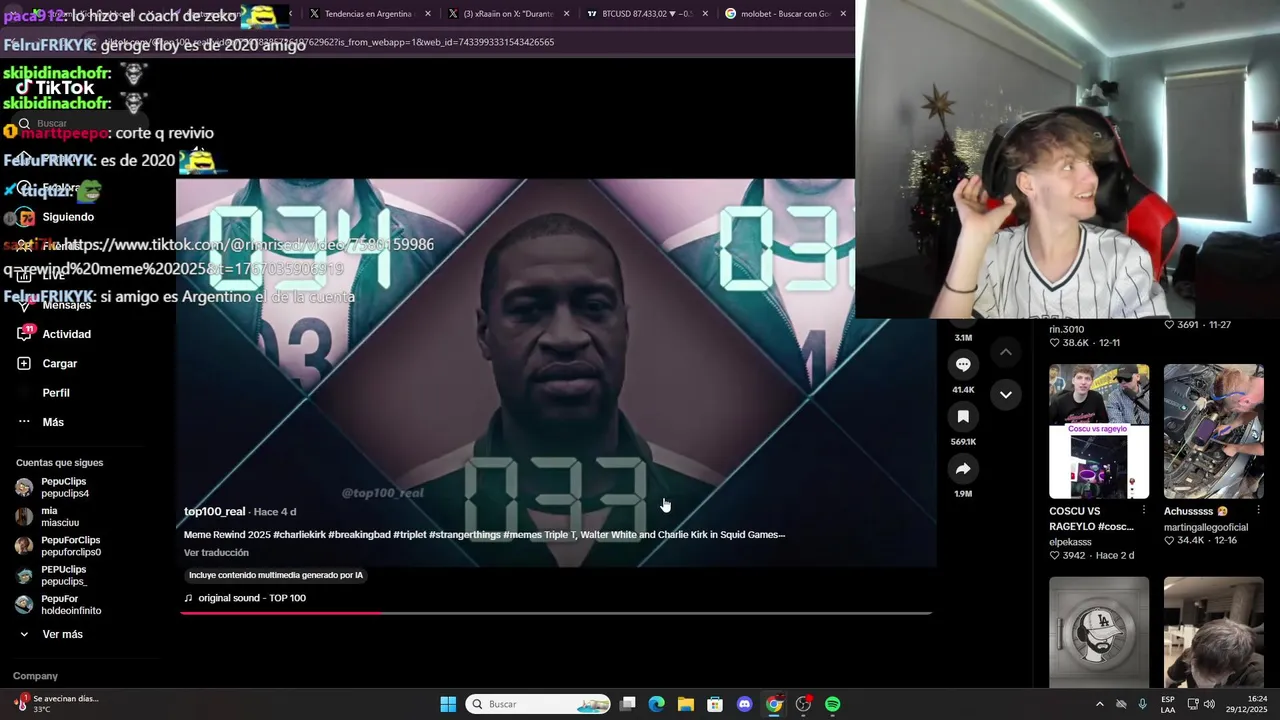The image size is (1280, 720).
Task: Expand the system tray hidden icons chevron
Action: [1100, 704]
